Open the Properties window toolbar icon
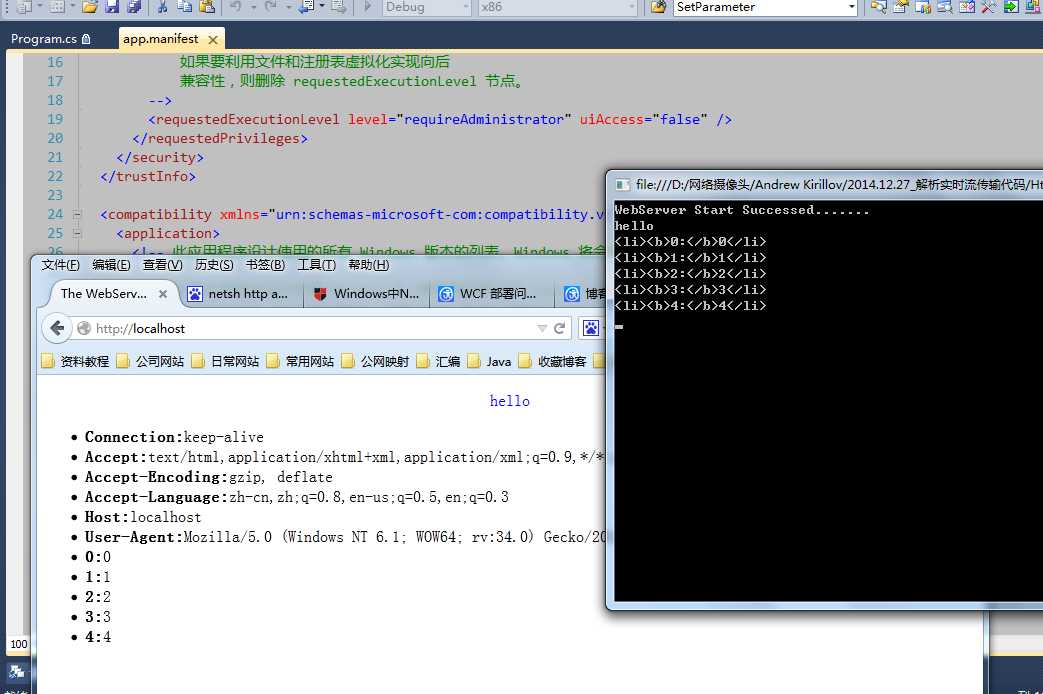The image size is (1043, 694). tap(901, 7)
